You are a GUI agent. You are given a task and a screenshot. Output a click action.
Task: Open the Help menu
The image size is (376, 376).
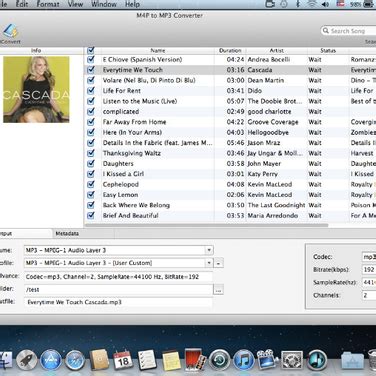click(133, 4)
